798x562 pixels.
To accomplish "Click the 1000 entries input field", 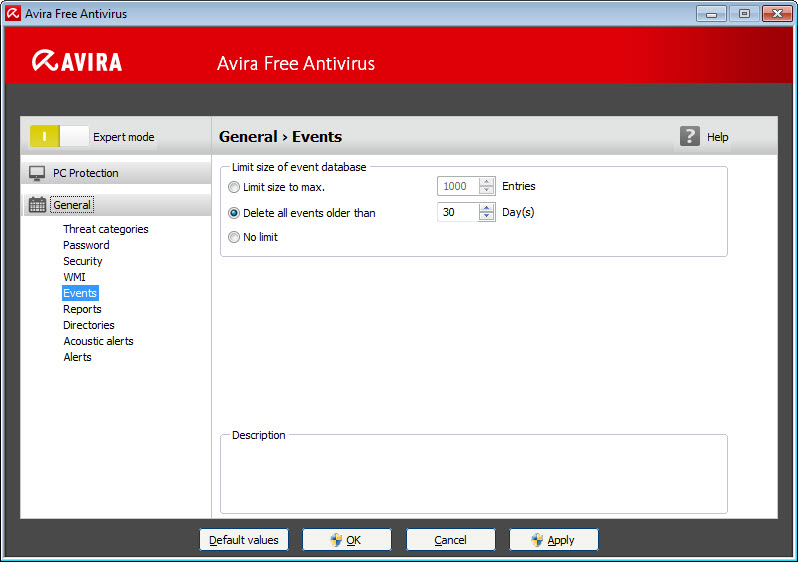I will pyautogui.click(x=458, y=186).
